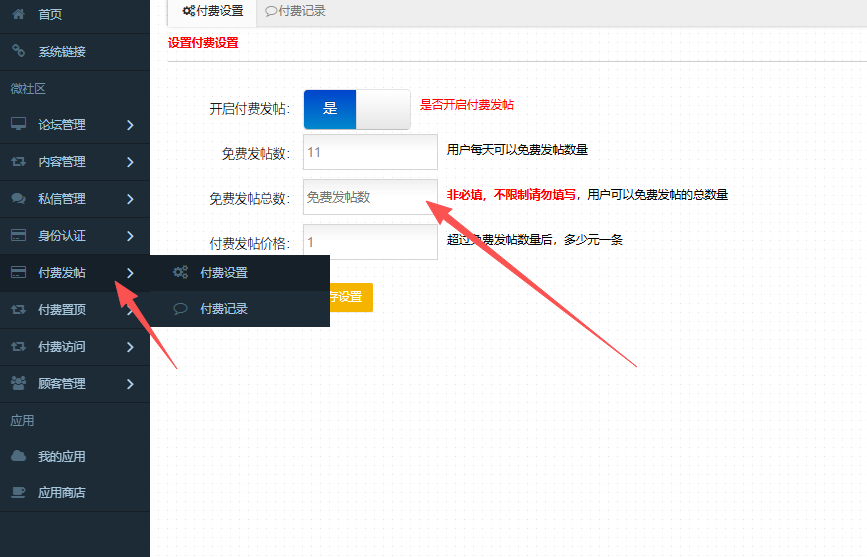The width and height of the screenshot is (867, 557).
Task: Select the 付费设置 tab at top
Action: [x=212, y=11]
